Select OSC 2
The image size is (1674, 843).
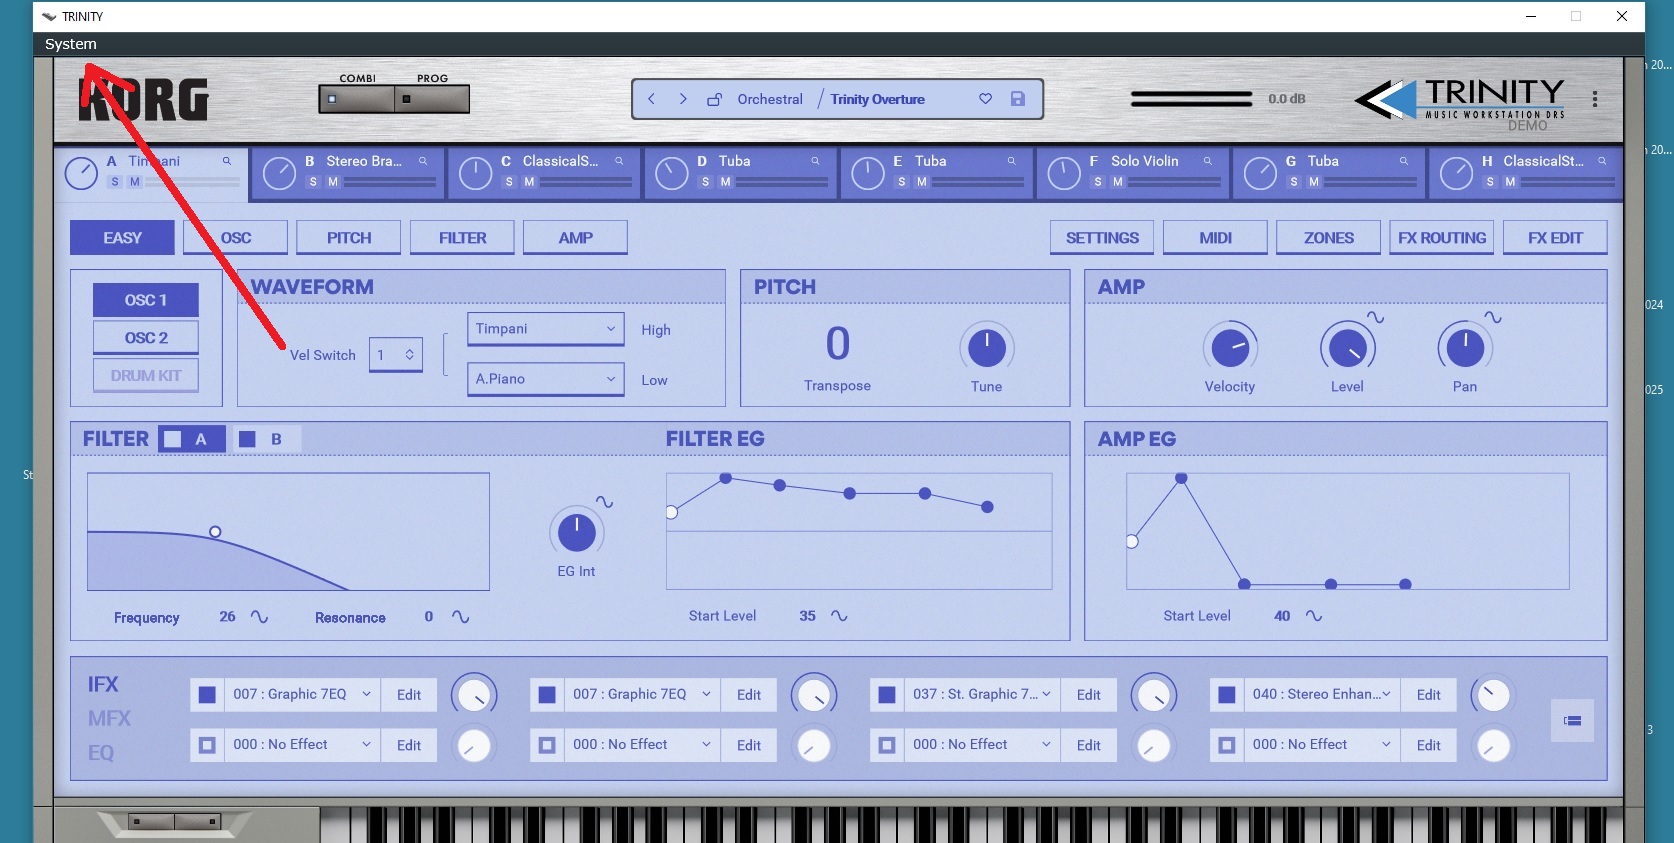(x=146, y=338)
